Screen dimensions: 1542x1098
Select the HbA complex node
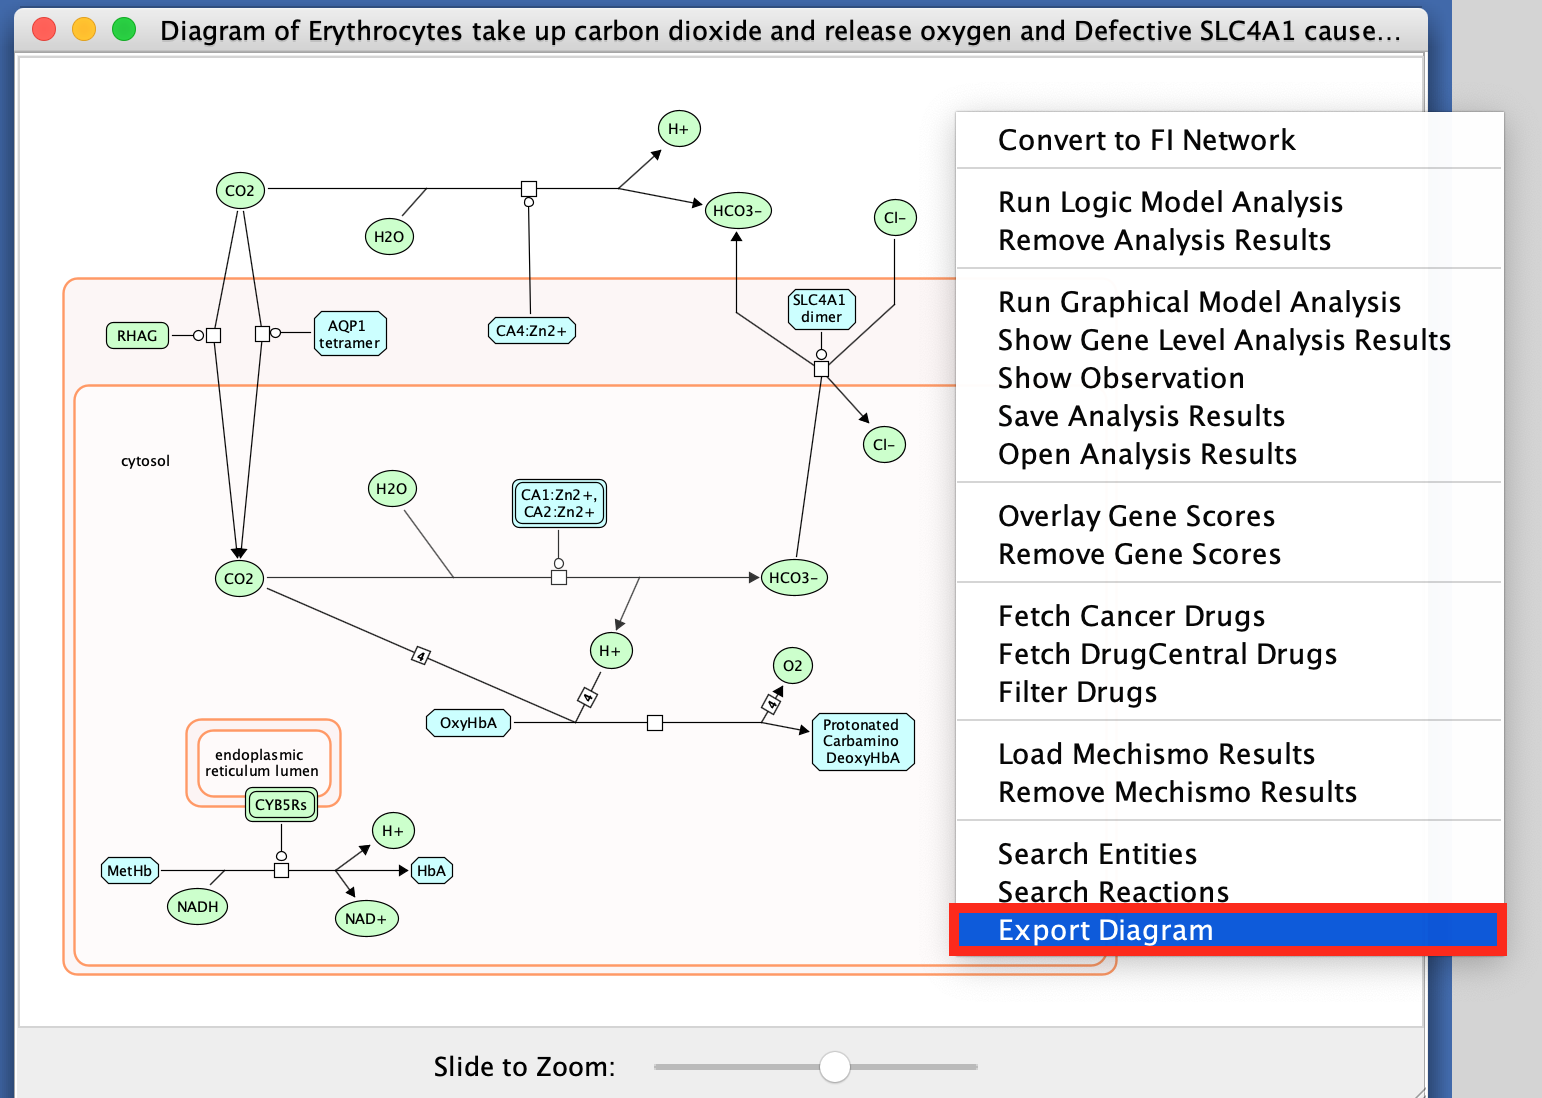click(x=432, y=871)
